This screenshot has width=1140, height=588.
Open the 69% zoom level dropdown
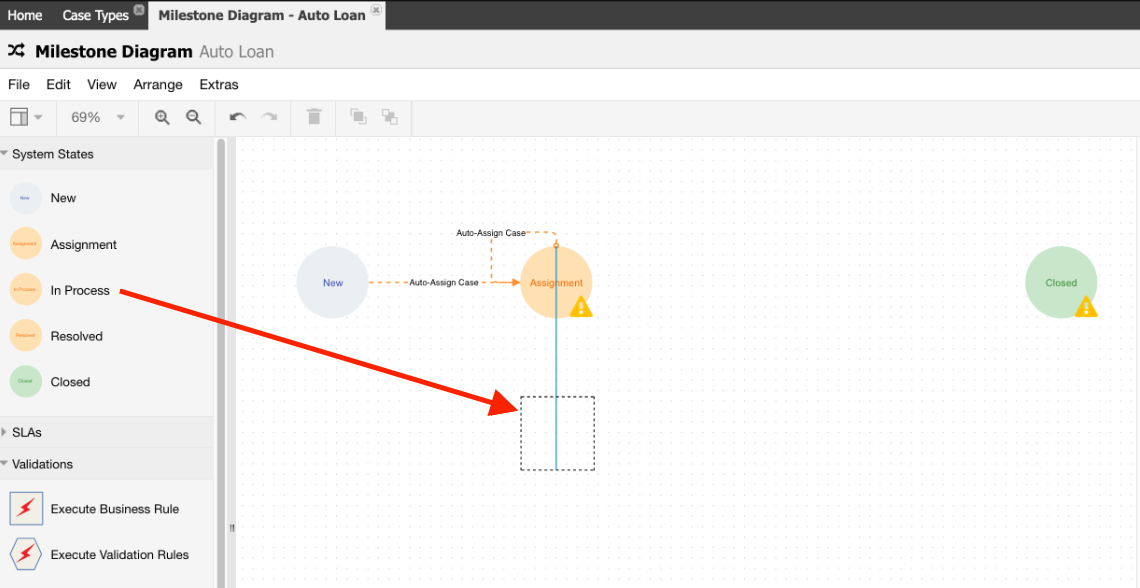pyautogui.click(x=98, y=117)
